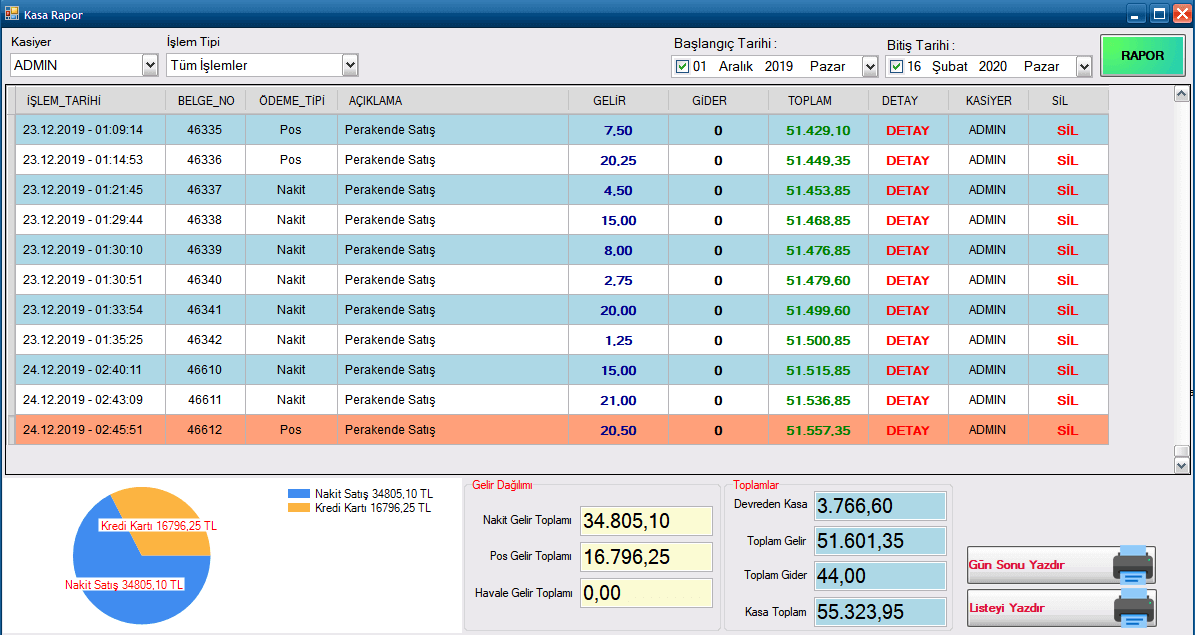
Task: Click SİL for document 46342
Action: click(x=1068, y=340)
